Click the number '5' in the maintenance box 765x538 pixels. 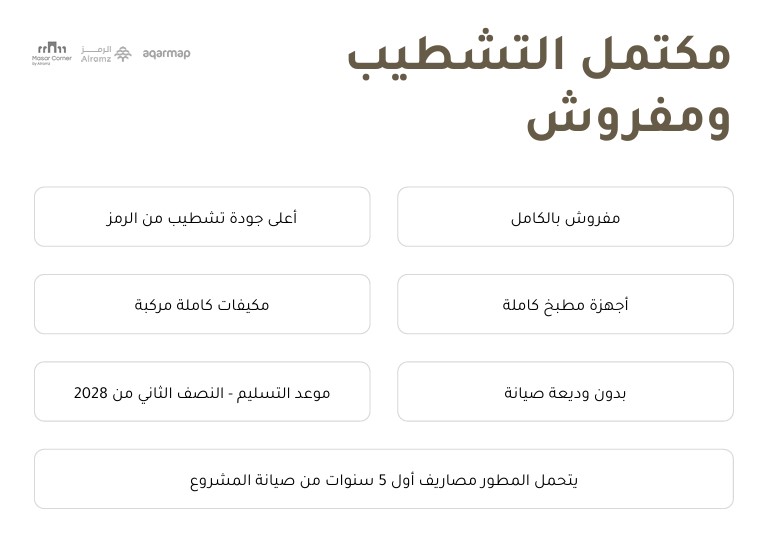click(x=381, y=480)
